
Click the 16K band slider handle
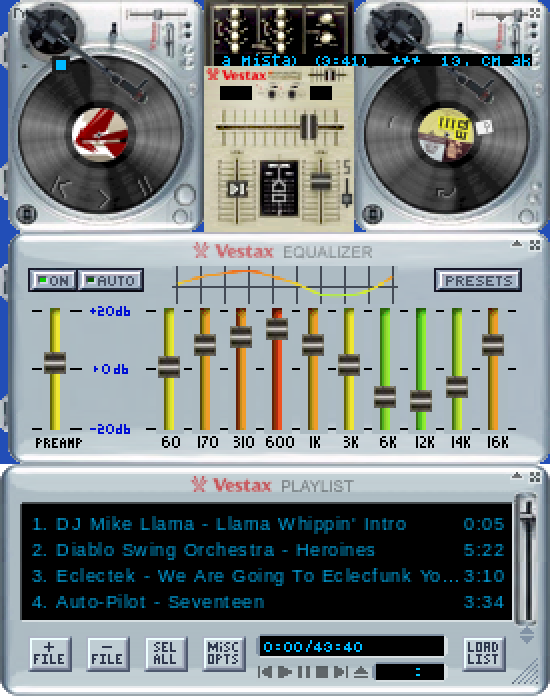tap(493, 345)
